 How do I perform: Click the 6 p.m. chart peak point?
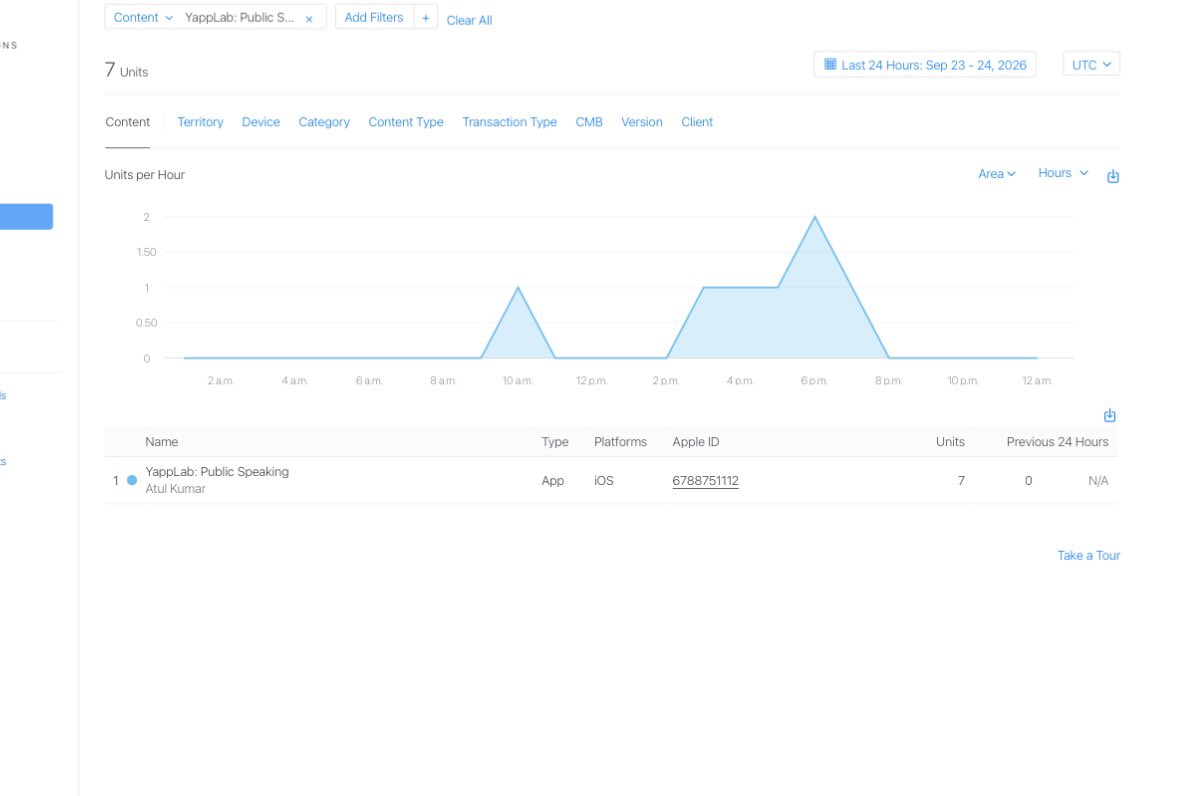tap(814, 217)
